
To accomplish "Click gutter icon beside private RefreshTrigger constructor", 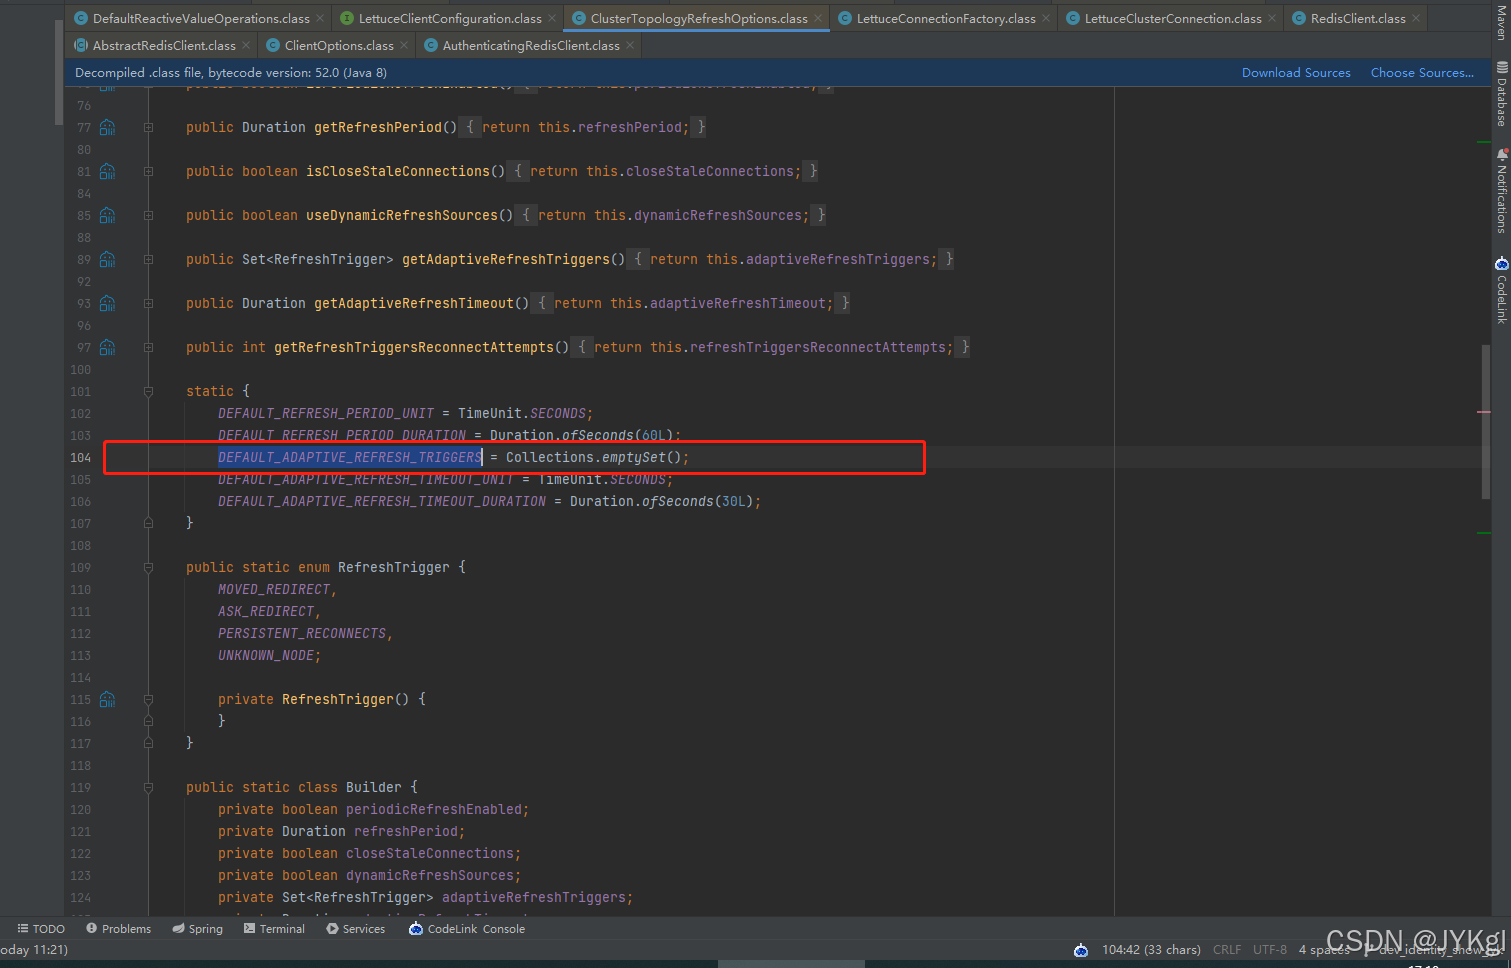I will coord(107,699).
